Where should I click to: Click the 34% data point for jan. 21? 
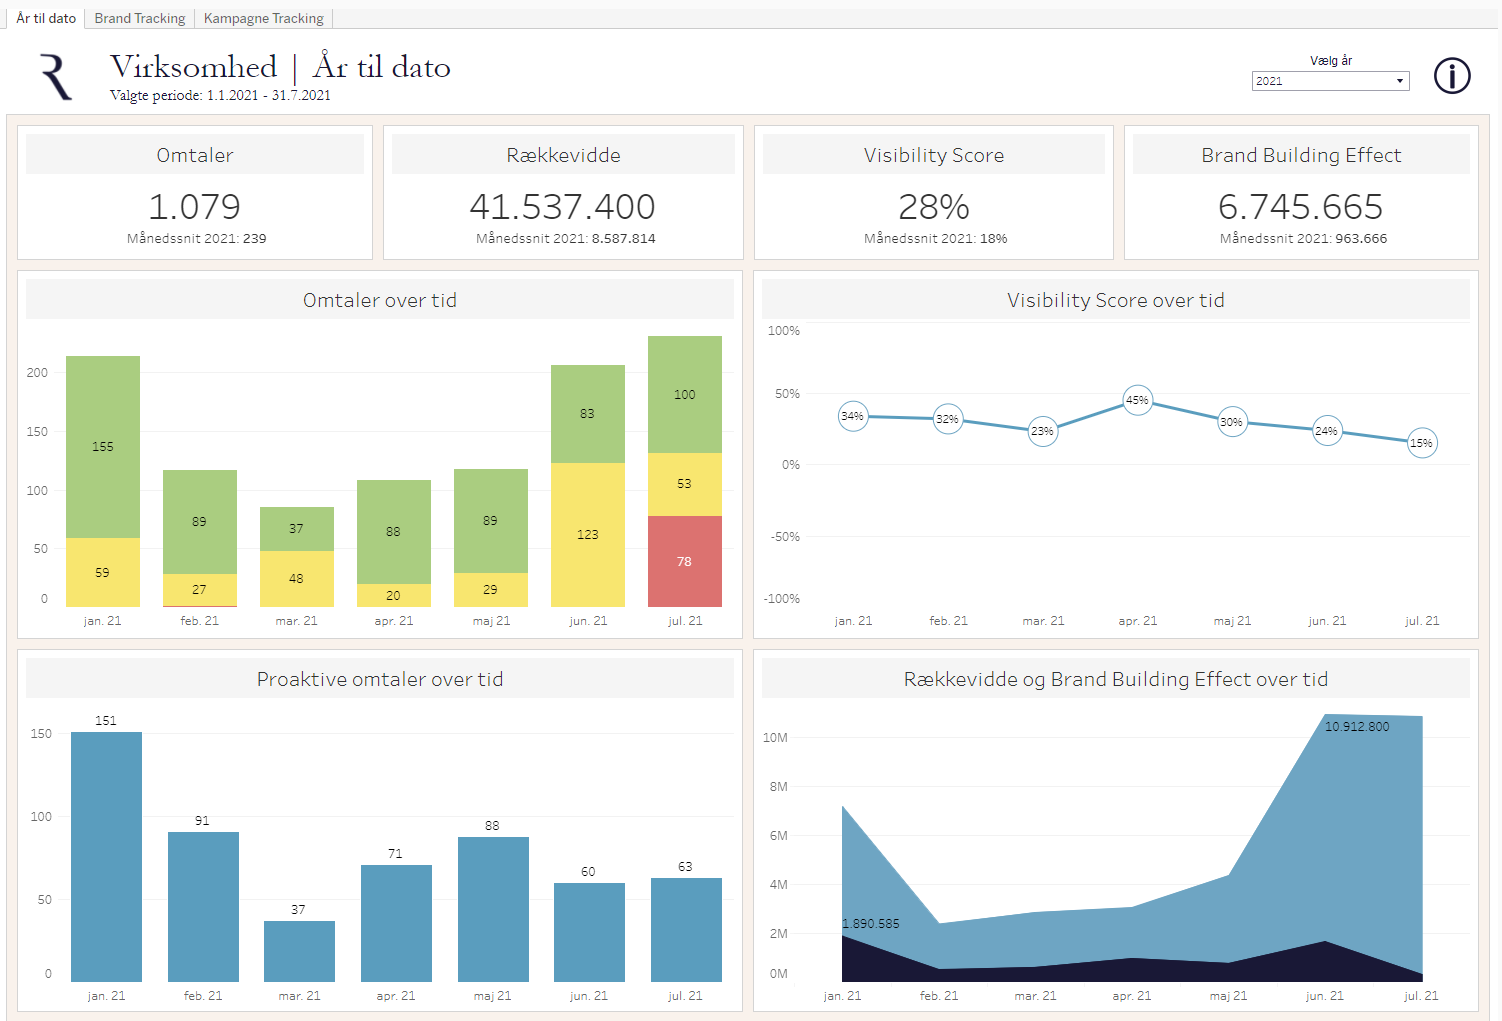click(x=852, y=416)
